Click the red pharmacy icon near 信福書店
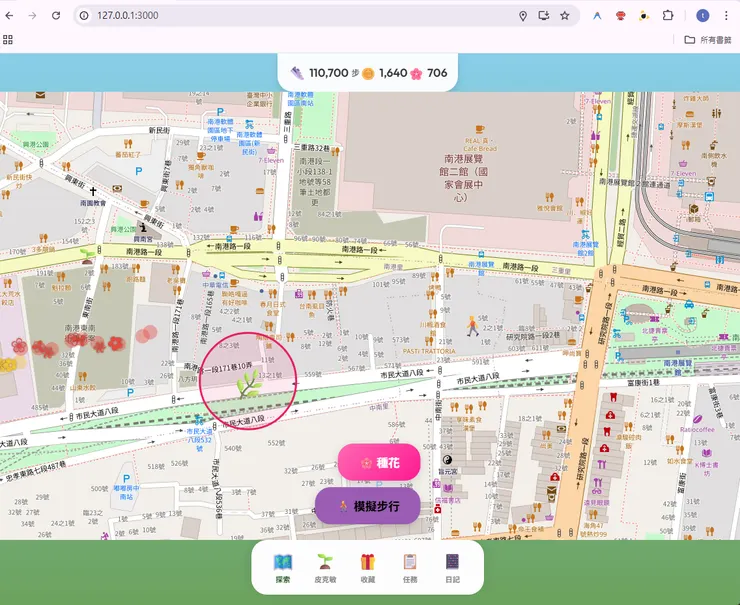Image resolution: width=740 pixels, height=605 pixels. [x=437, y=509]
